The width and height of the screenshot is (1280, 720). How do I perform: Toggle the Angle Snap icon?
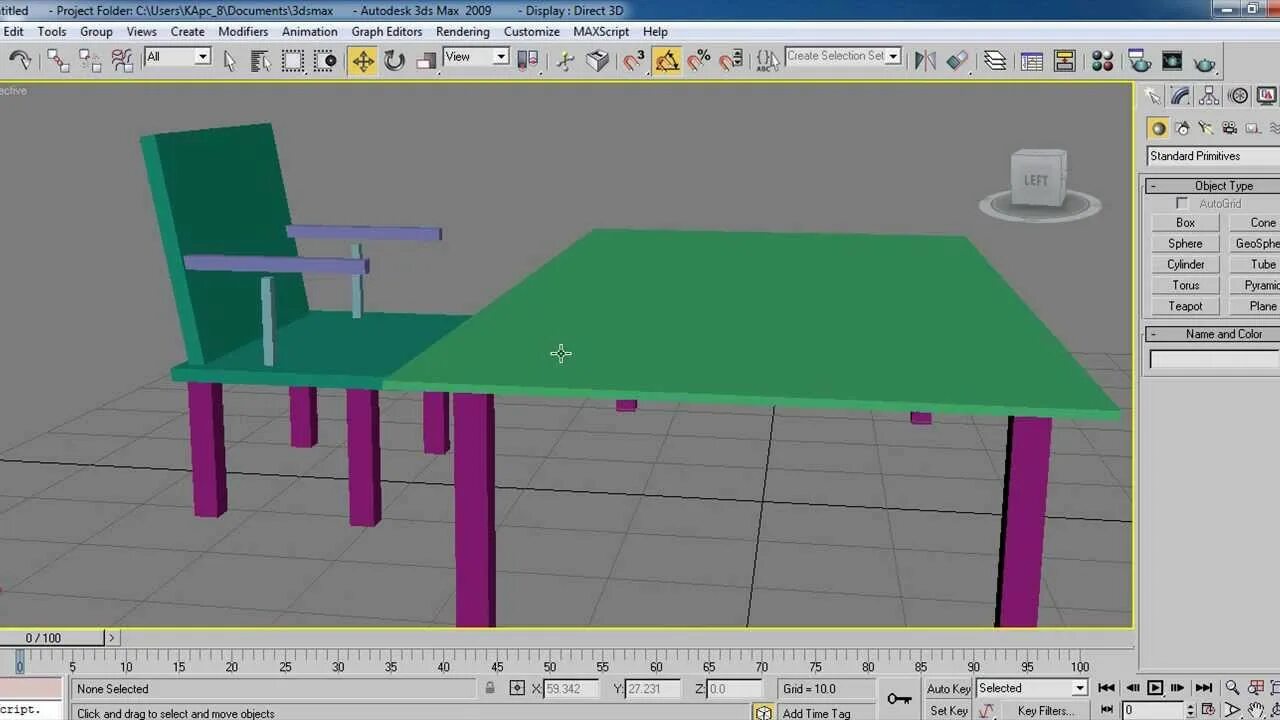coord(667,61)
